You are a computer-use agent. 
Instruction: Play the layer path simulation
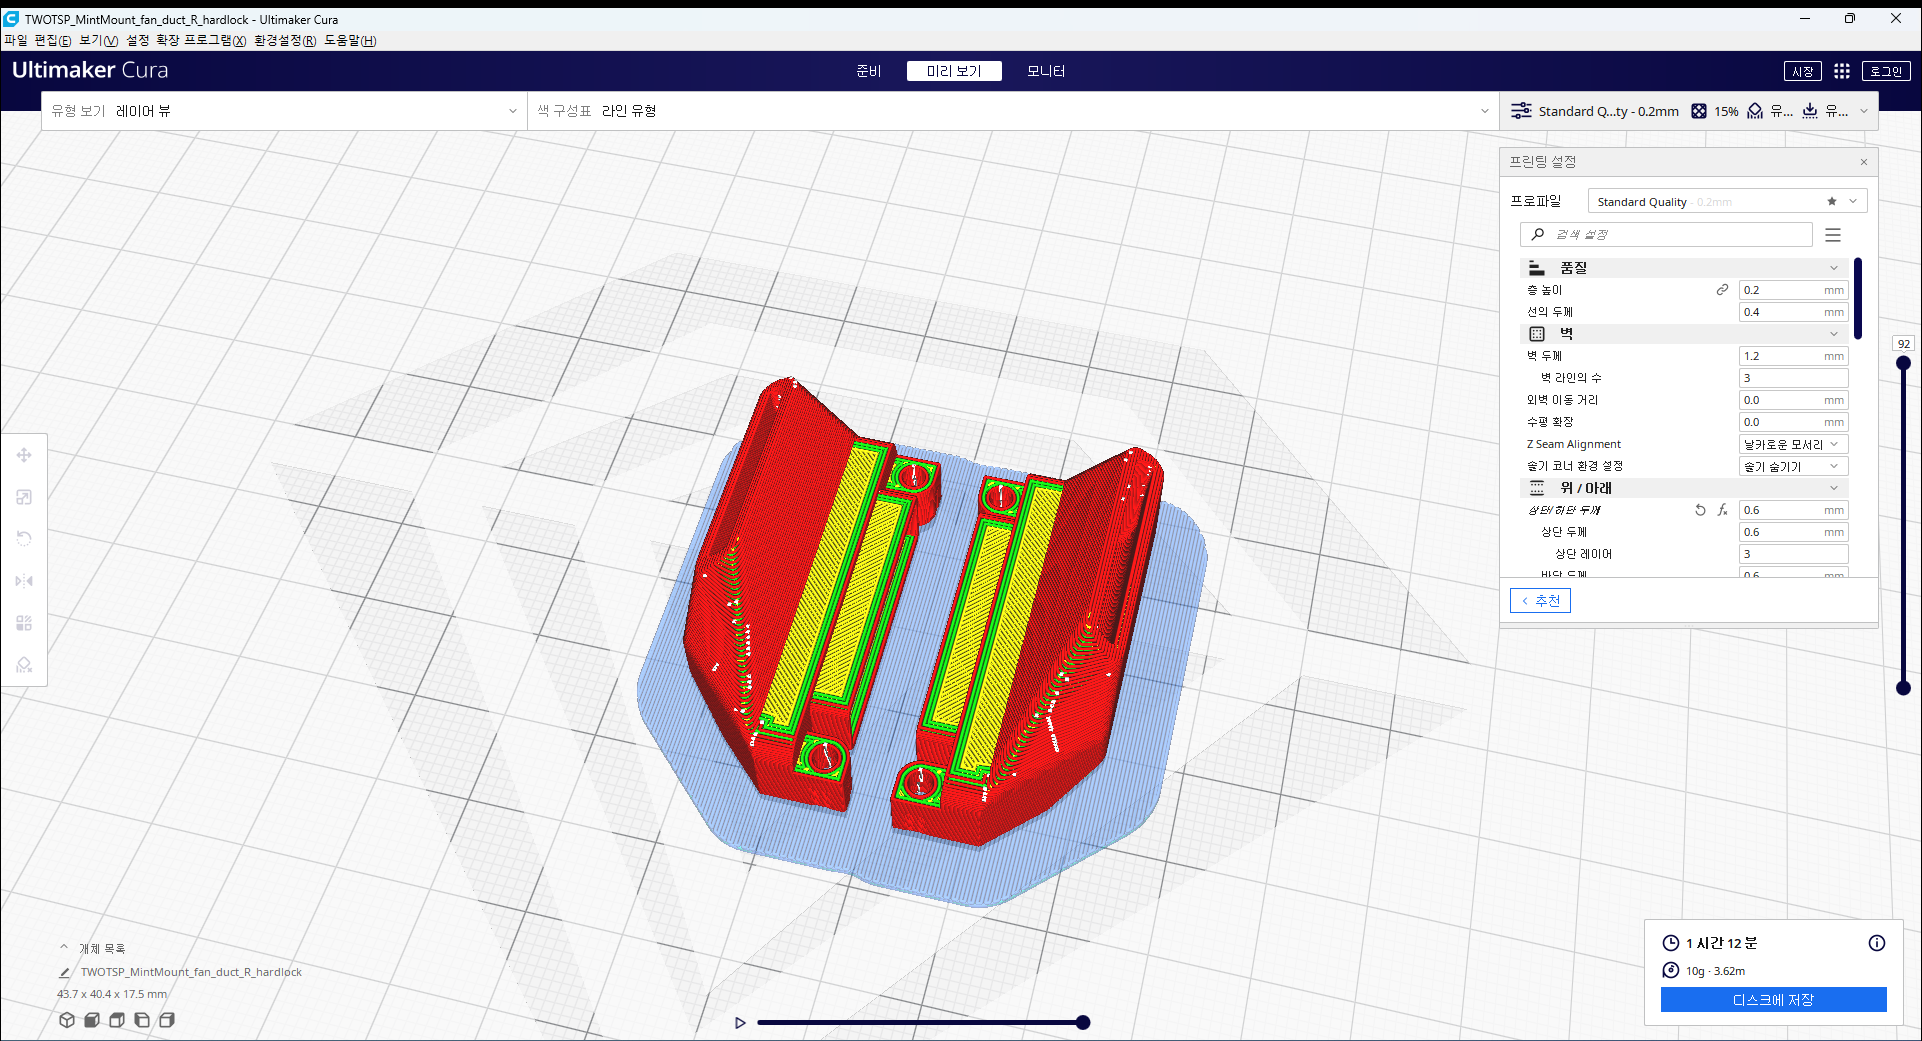pyautogui.click(x=740, y=1022)
